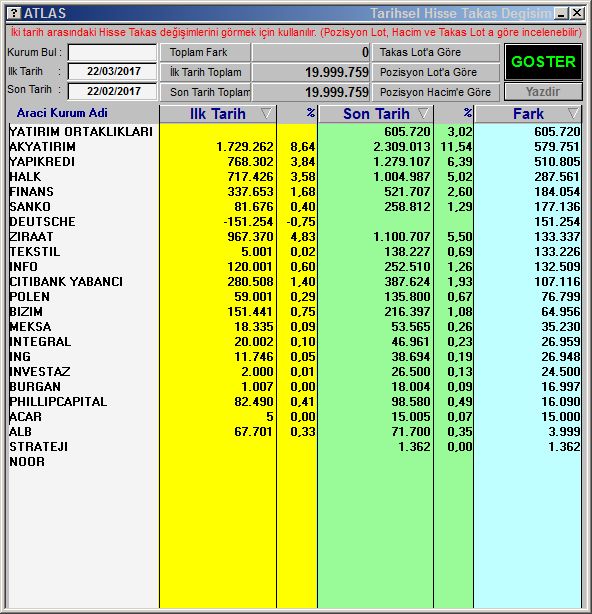Click AKYATIRIM Son Tarih value 2.309.013

pos(402,147)
